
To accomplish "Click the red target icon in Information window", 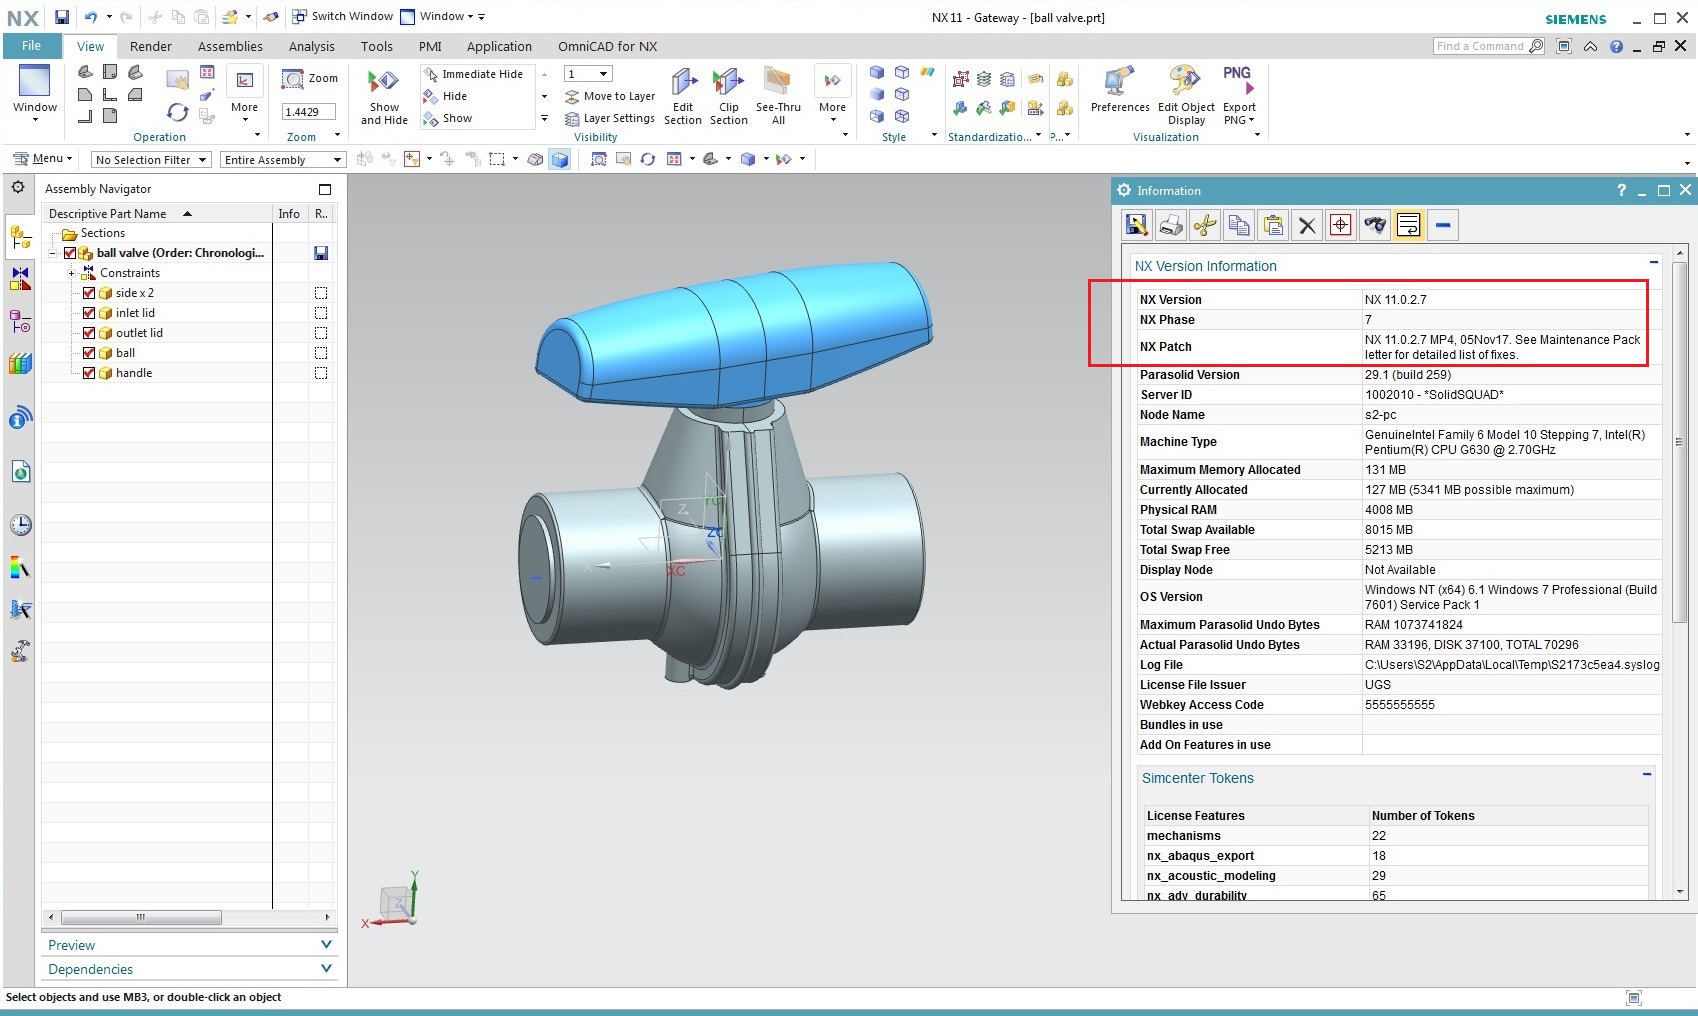I will (1341, 225).
